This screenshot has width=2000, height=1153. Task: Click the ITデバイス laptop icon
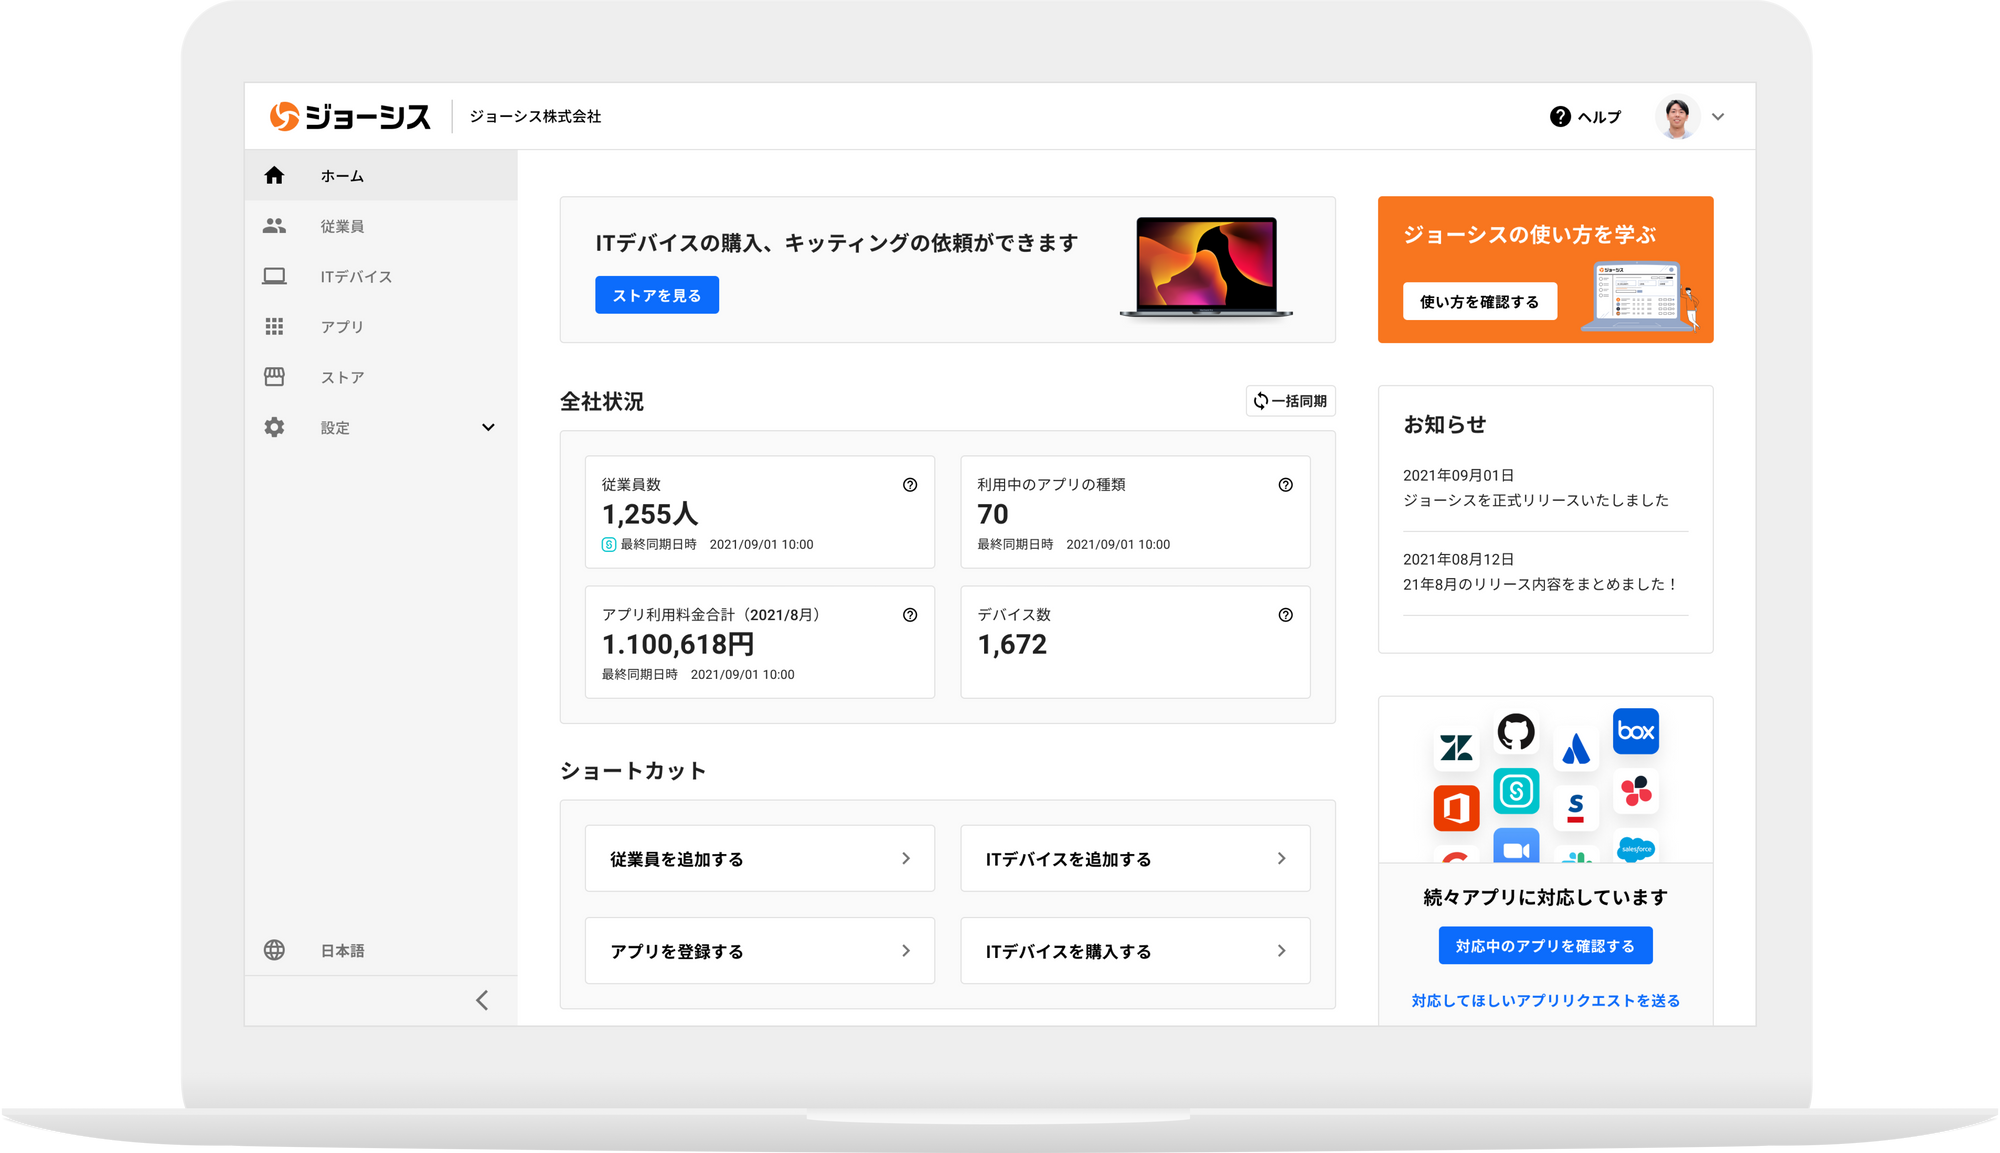coord(274,276)
